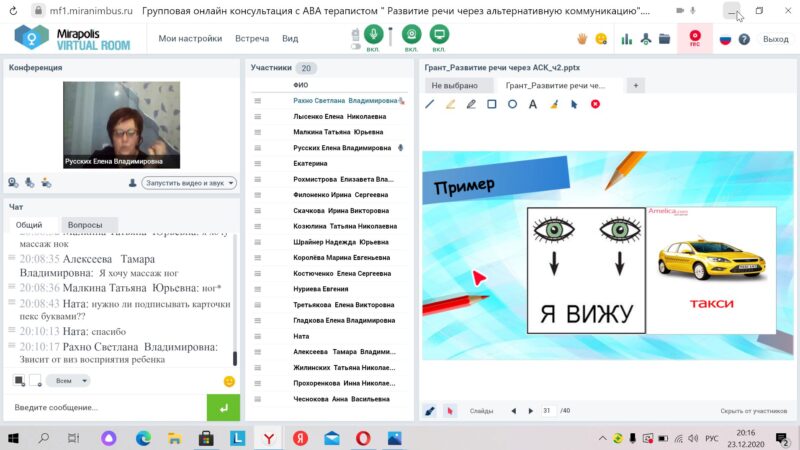Image resolution: width=800 pixels, height=450 pixels.
Task: Open the Opera browser taskbar icon
Action: click(x=363, y=438)
